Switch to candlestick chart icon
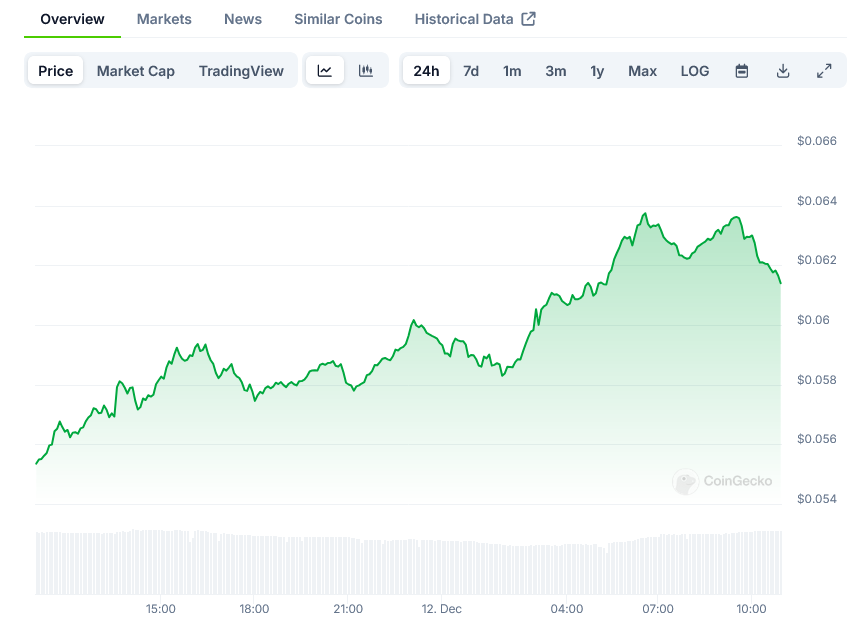847x628 pixels. [366, 71]
